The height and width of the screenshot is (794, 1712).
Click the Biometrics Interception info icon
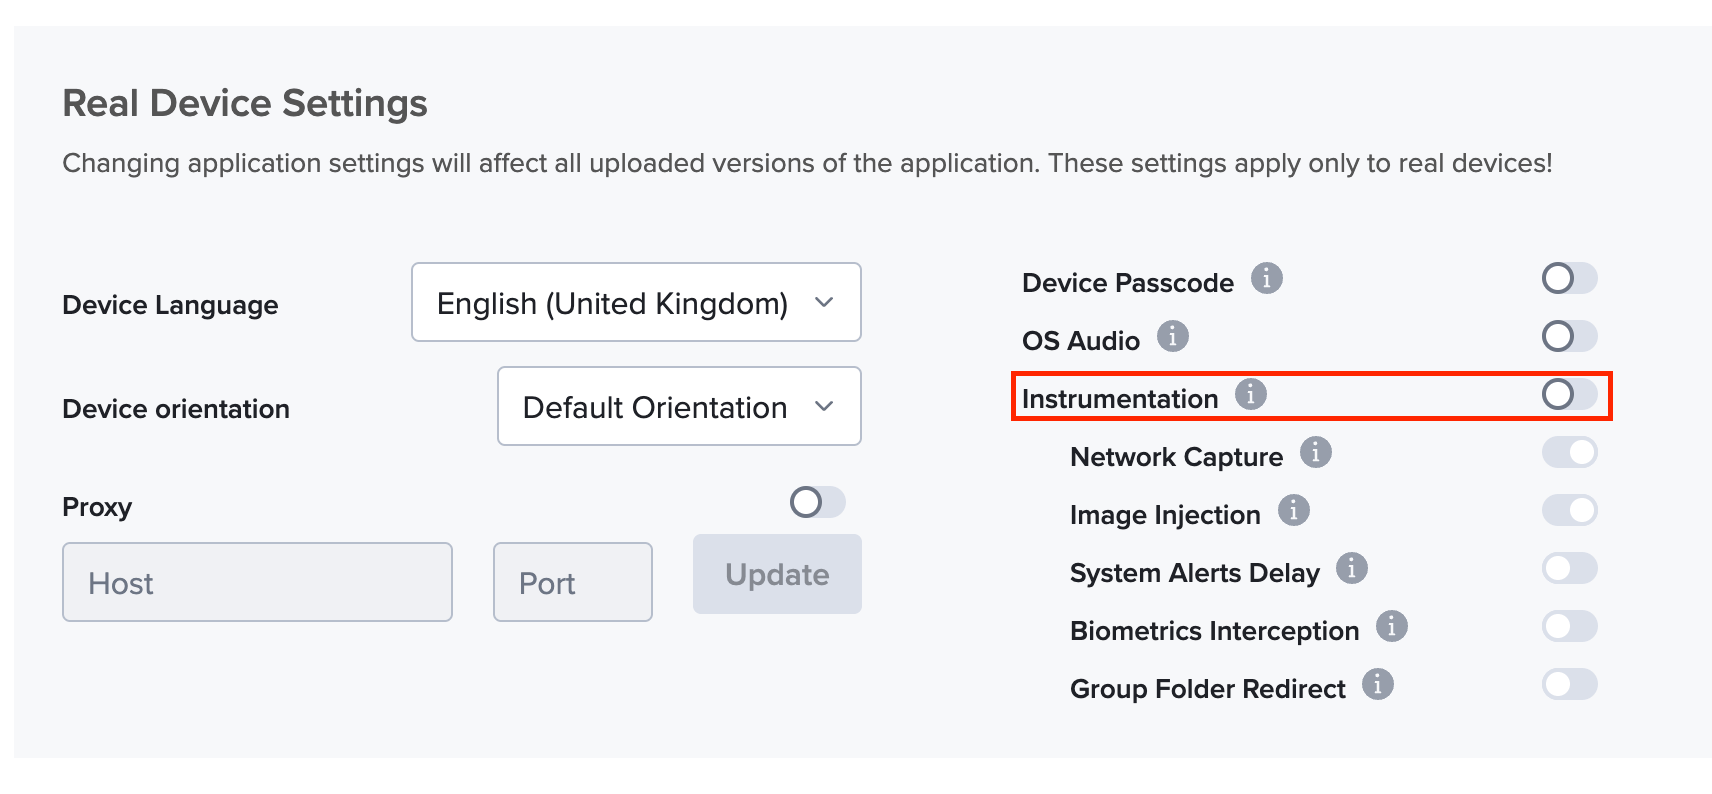pyautogui.click(x=1391, y=626)
